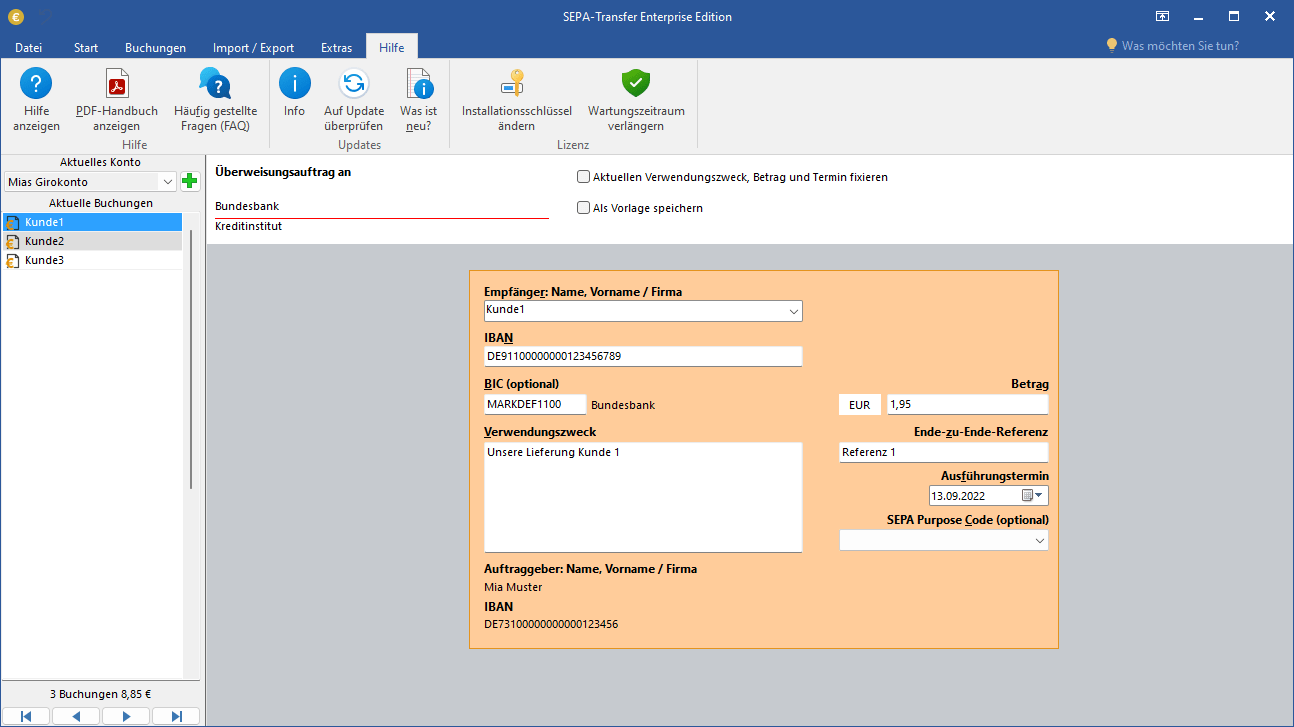Open the Import / Export tab
The image size is (1294, 727).
(253, 47)
